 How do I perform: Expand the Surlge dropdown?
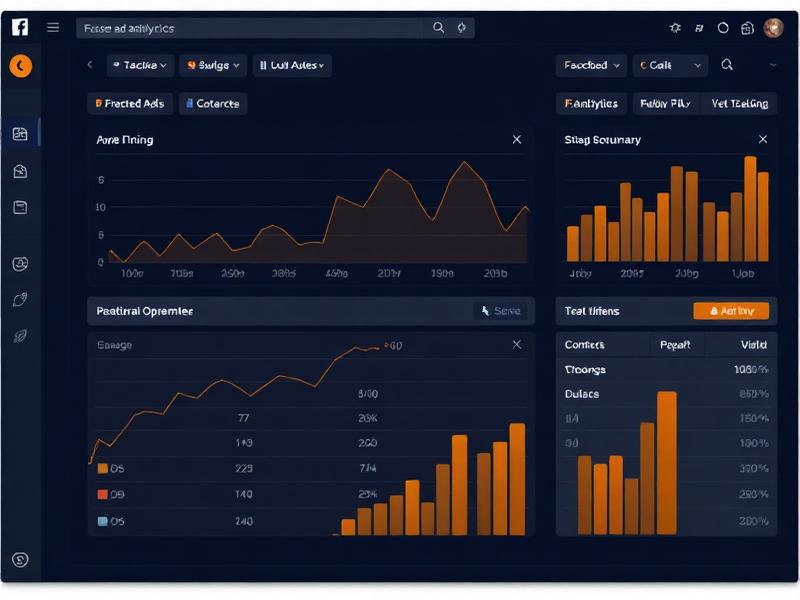[x=213, y=65]
